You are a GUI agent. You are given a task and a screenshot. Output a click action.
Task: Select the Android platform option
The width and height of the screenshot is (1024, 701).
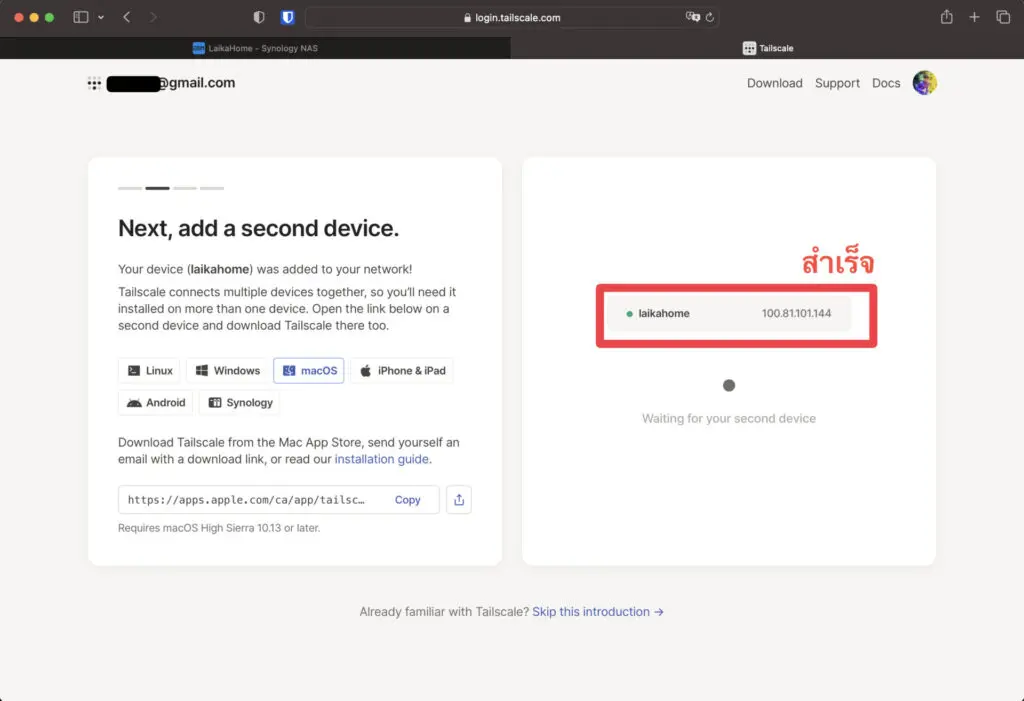coord(155,402)
